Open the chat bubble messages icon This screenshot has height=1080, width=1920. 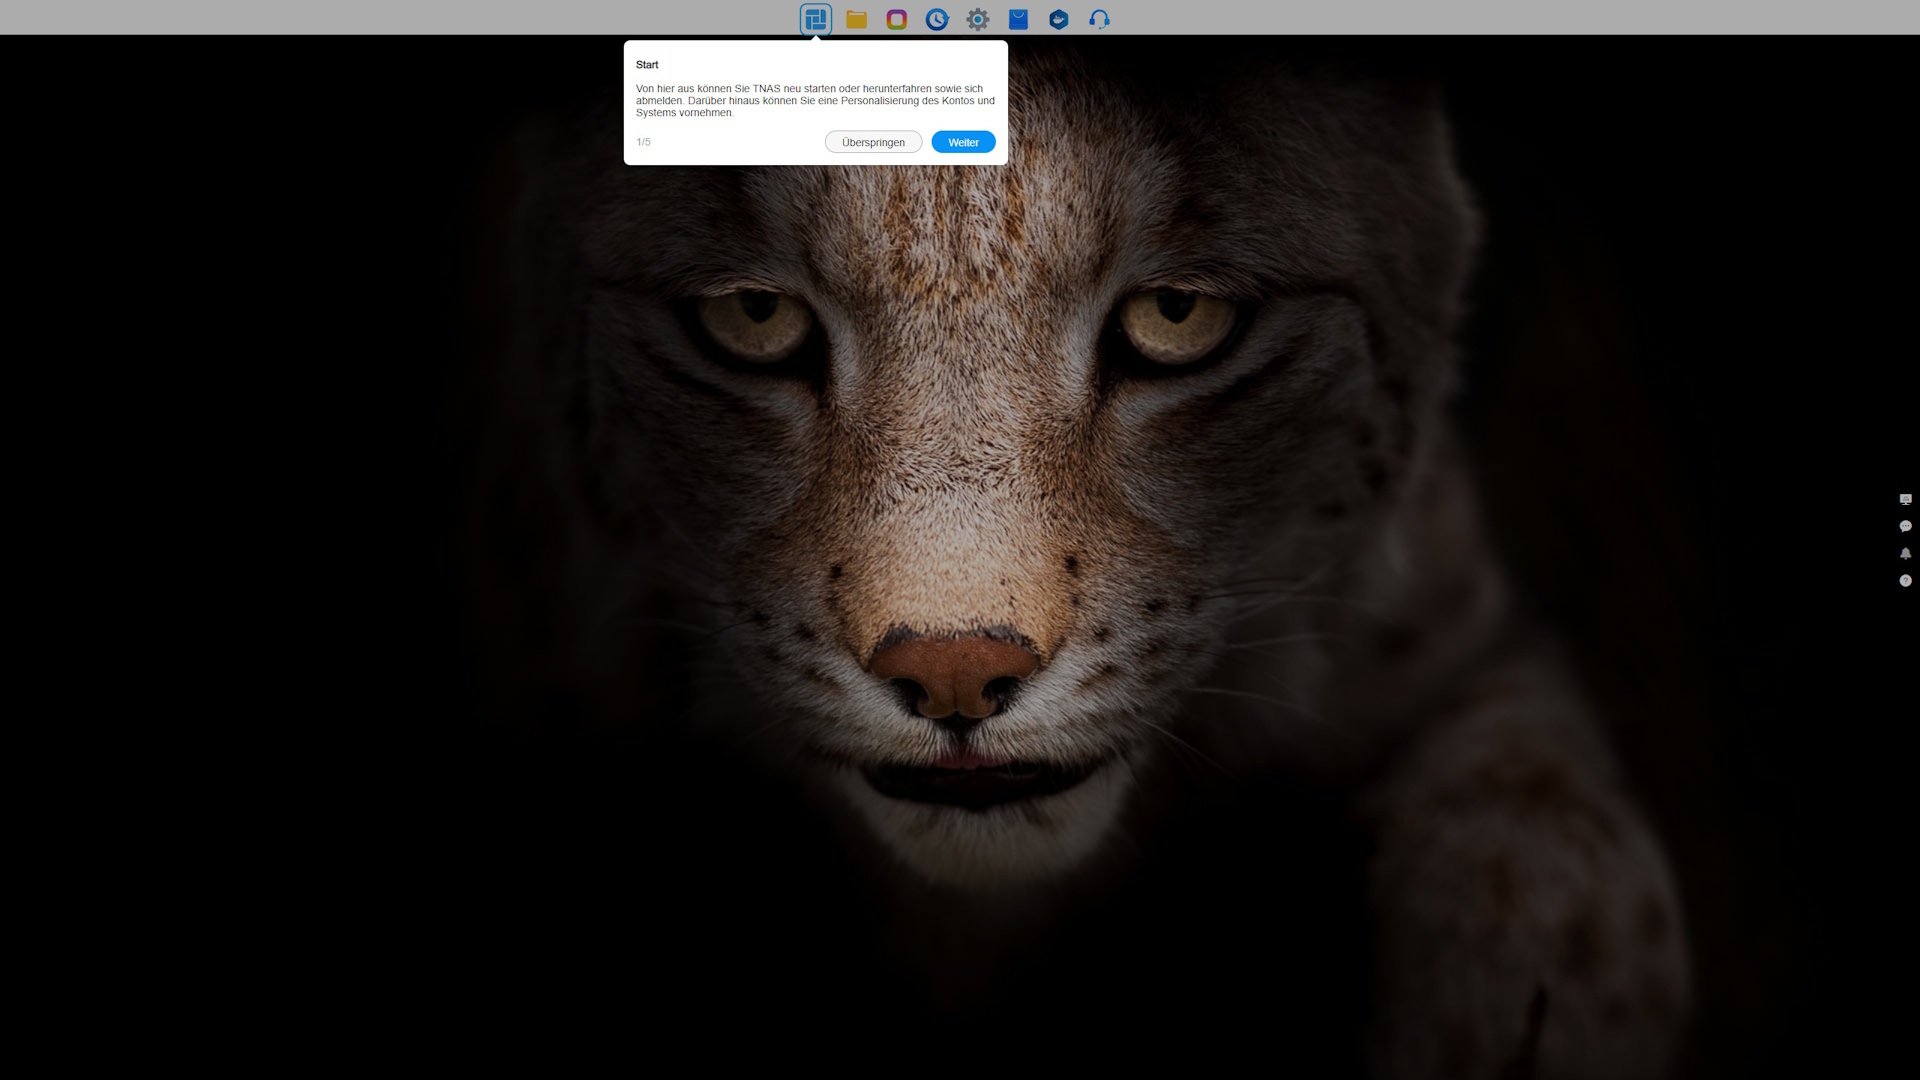pyautogui.click(x=1905, y=526)
